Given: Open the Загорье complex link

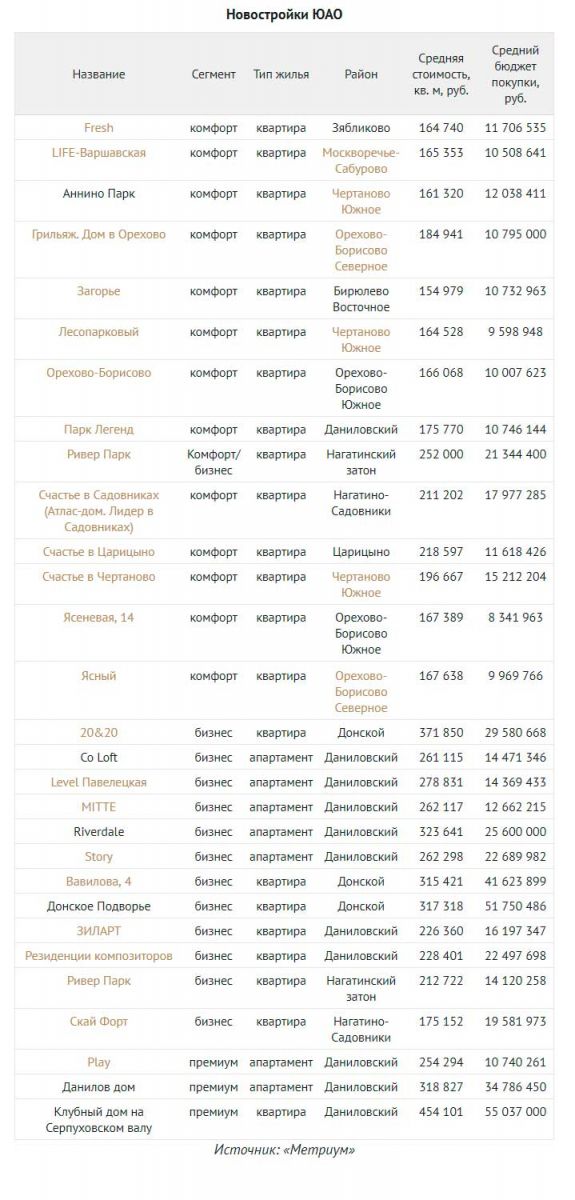Looking at the screenshot, I should click(x=98, y=291).
